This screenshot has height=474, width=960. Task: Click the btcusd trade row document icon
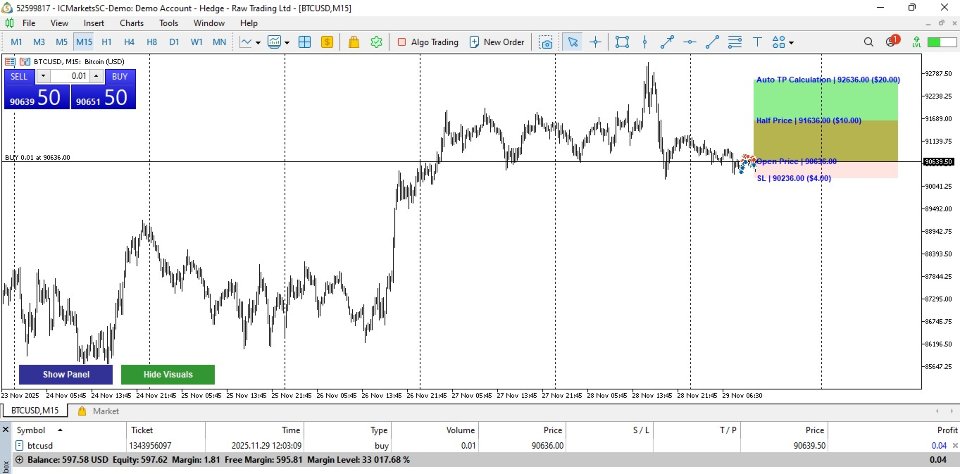(20, 445)
